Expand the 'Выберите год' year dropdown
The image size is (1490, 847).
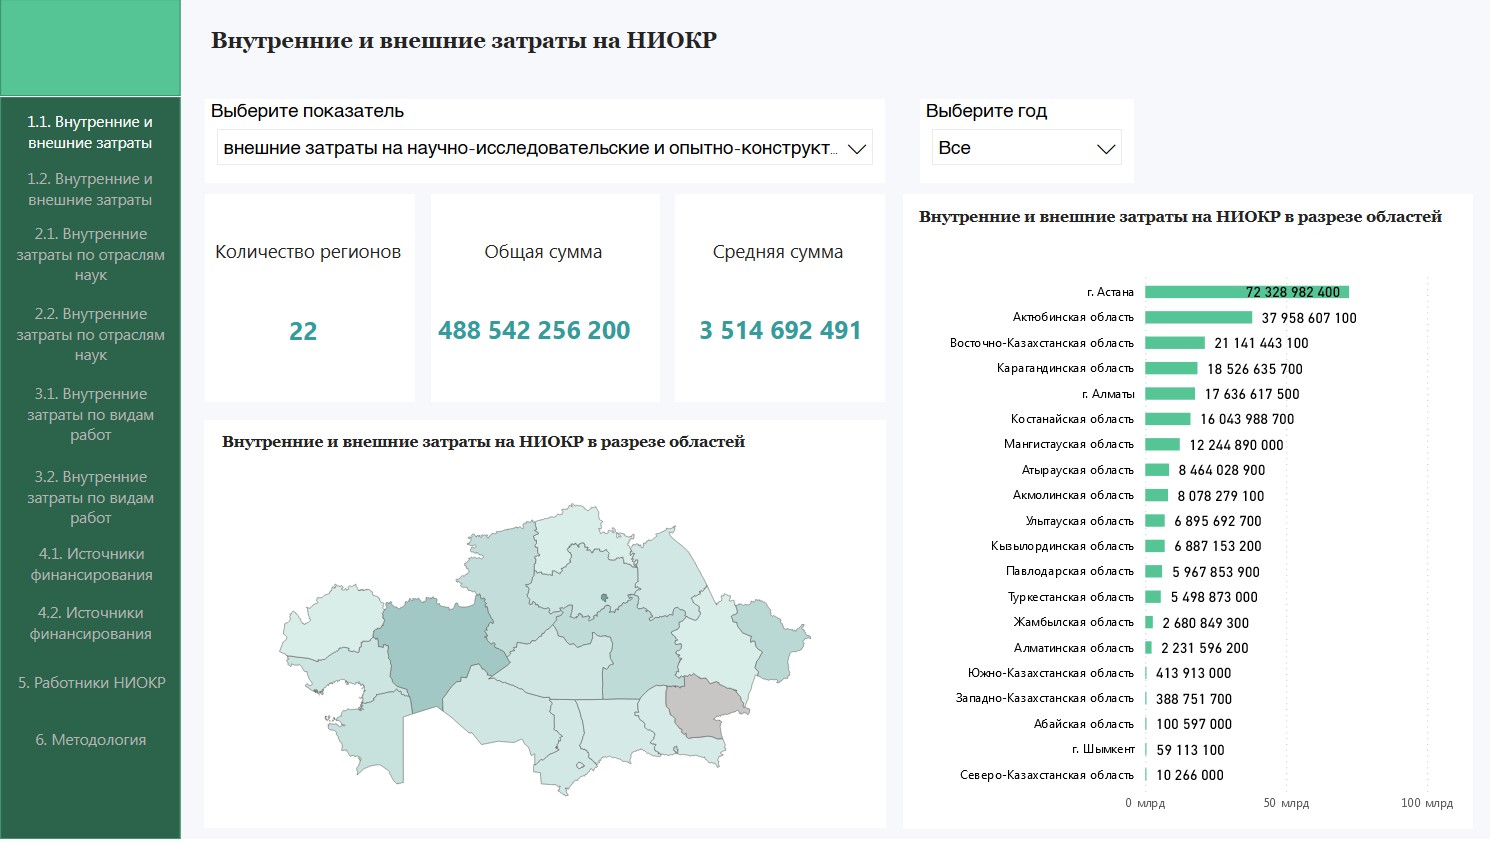(1105, 149)
